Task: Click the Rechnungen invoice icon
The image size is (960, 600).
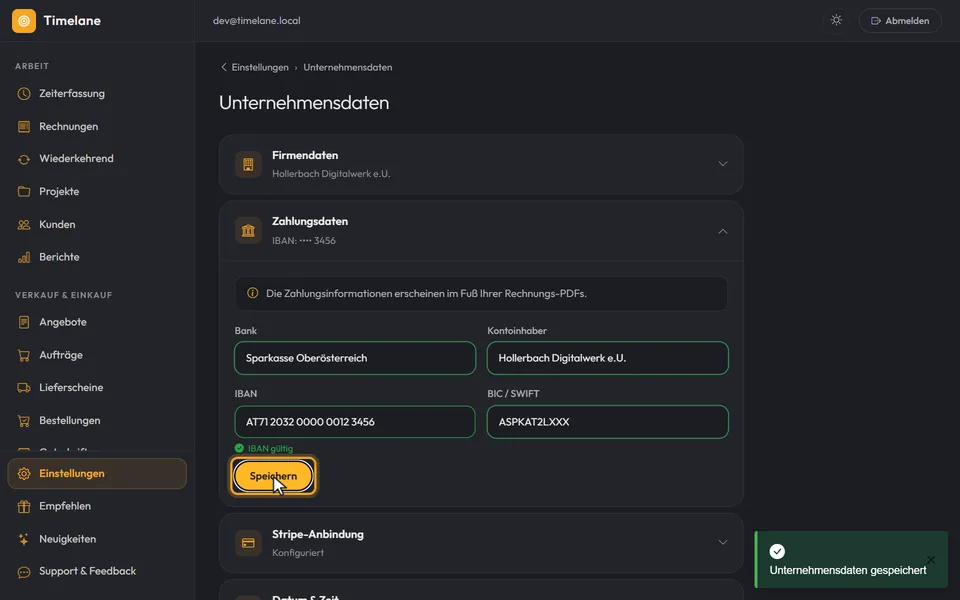Action: 24,127
